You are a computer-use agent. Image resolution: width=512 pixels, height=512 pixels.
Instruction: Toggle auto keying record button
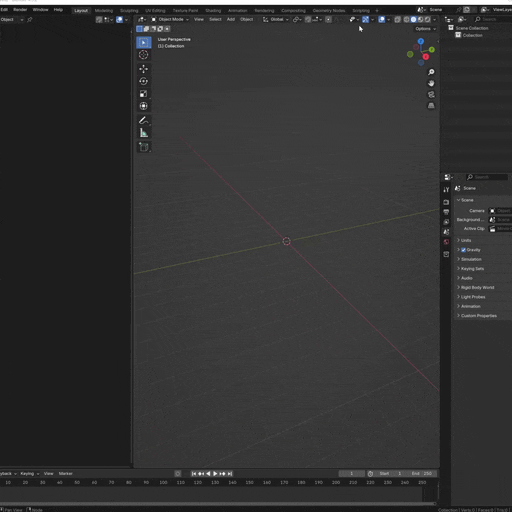[x=178, y=474]
